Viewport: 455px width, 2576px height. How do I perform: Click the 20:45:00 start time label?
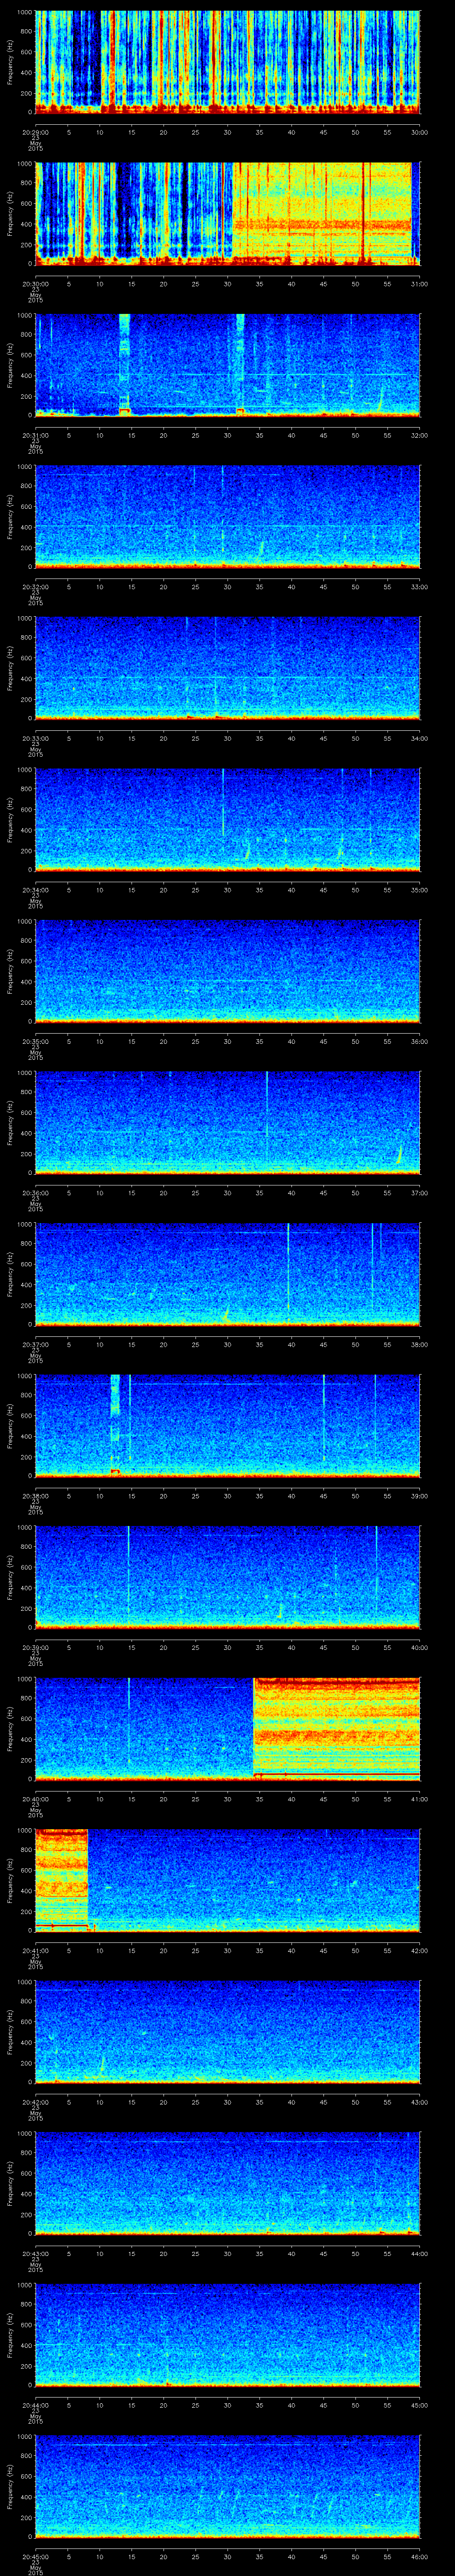(35, 2557)
